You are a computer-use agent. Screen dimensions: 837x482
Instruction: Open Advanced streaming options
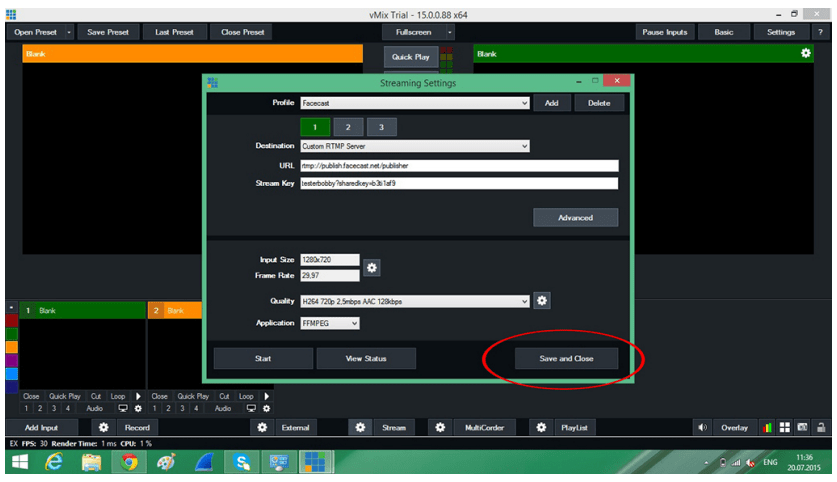coord(575,217)
